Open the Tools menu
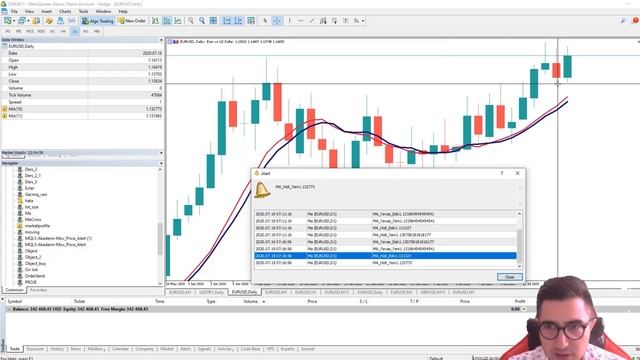The width and height of the screenshot is (640, 360). coord(83,11)
